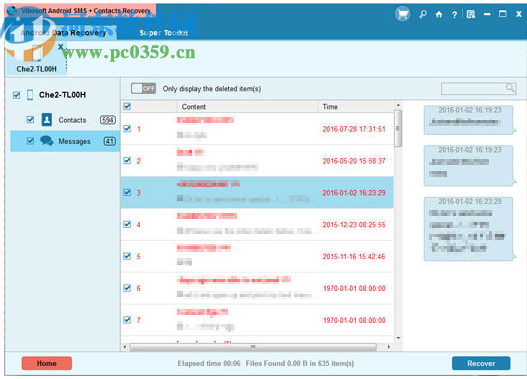527x379 pixels.
Task: Uncheck the Contacts checkbox
Action: [30, 120]
